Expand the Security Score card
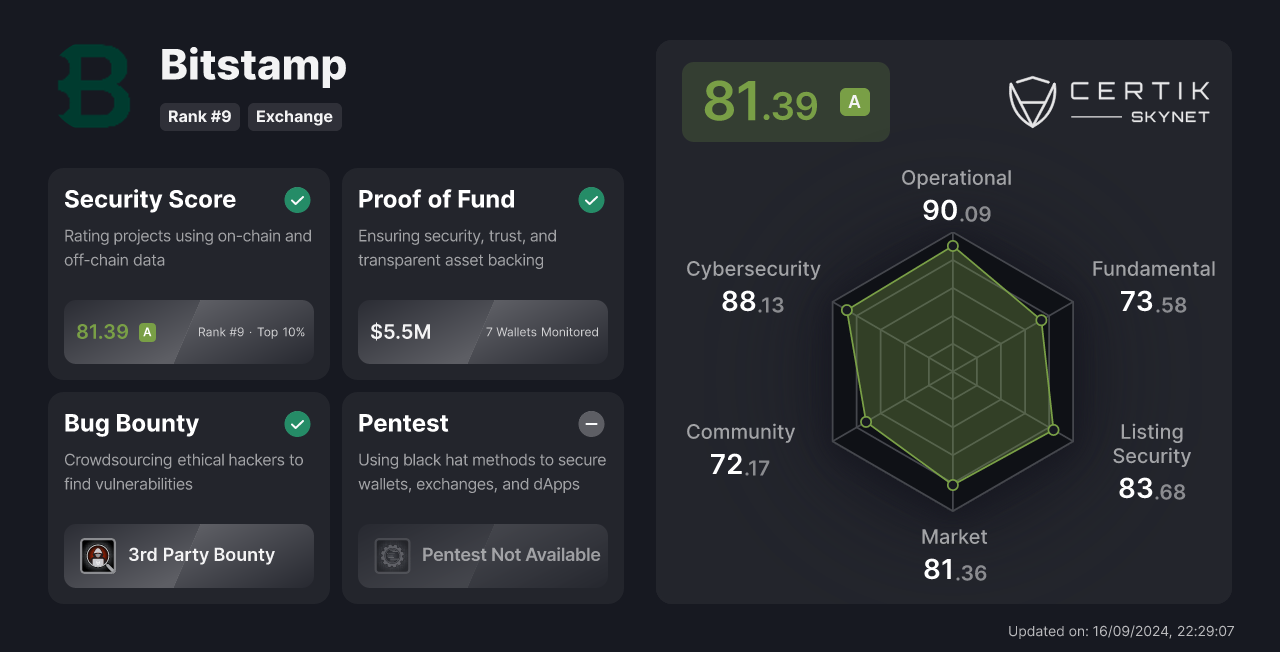1280x652 pixels. tap(188, 274)
